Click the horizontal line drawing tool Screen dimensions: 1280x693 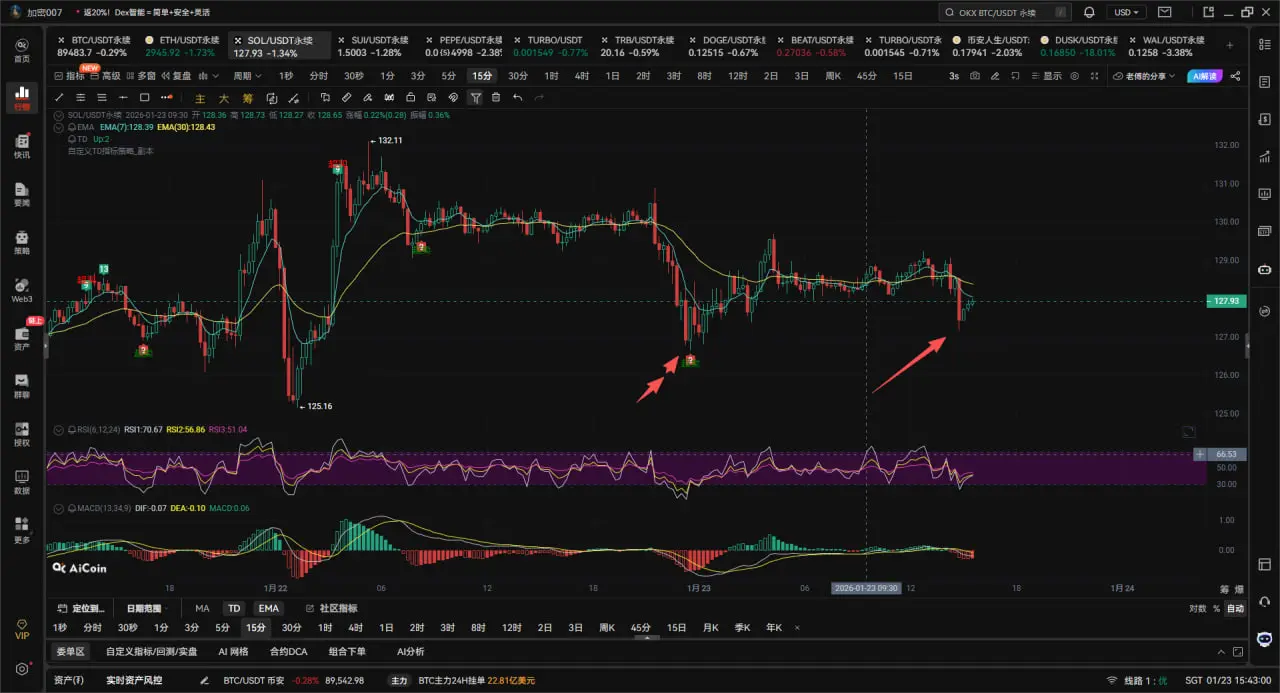[x=123, y=98]
